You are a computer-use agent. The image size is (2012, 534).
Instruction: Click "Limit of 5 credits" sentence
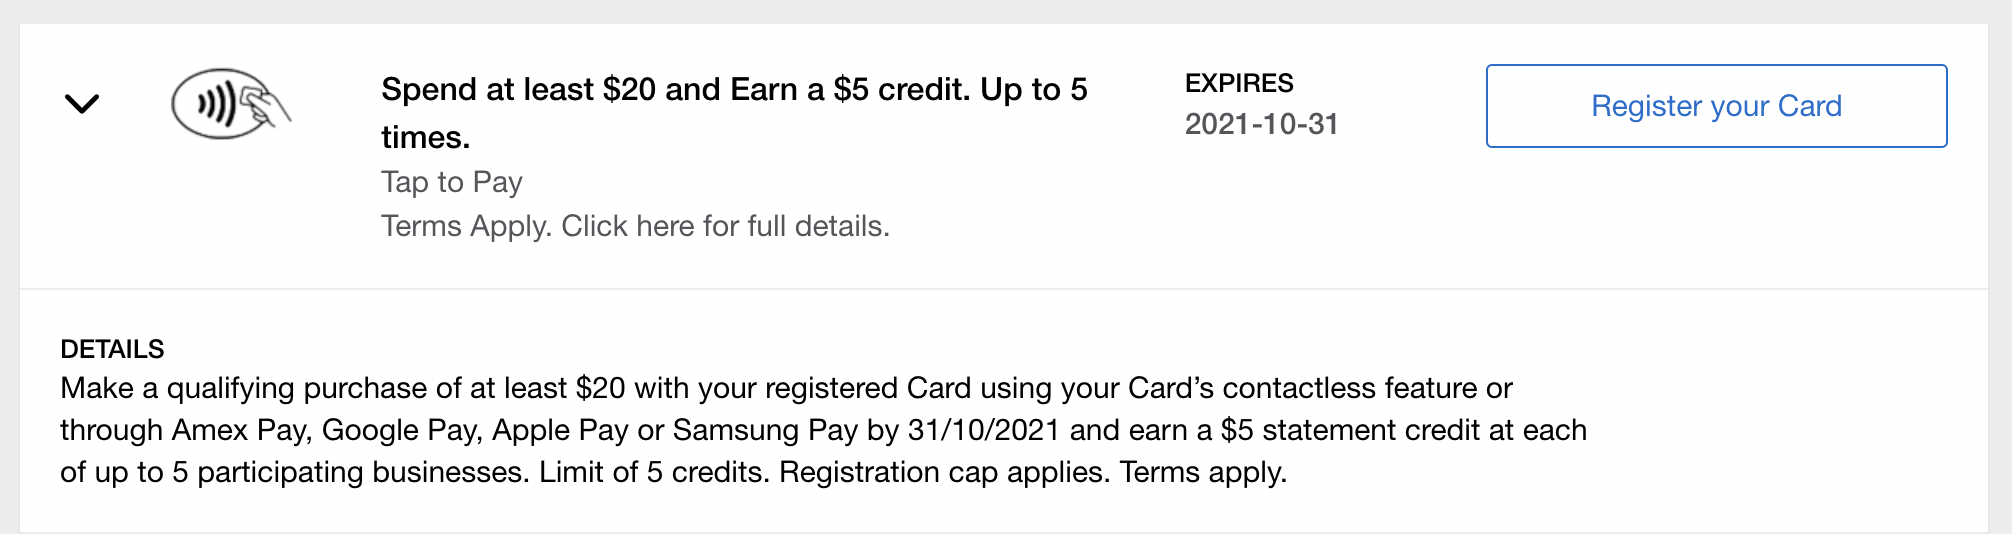tap(654, 472)
